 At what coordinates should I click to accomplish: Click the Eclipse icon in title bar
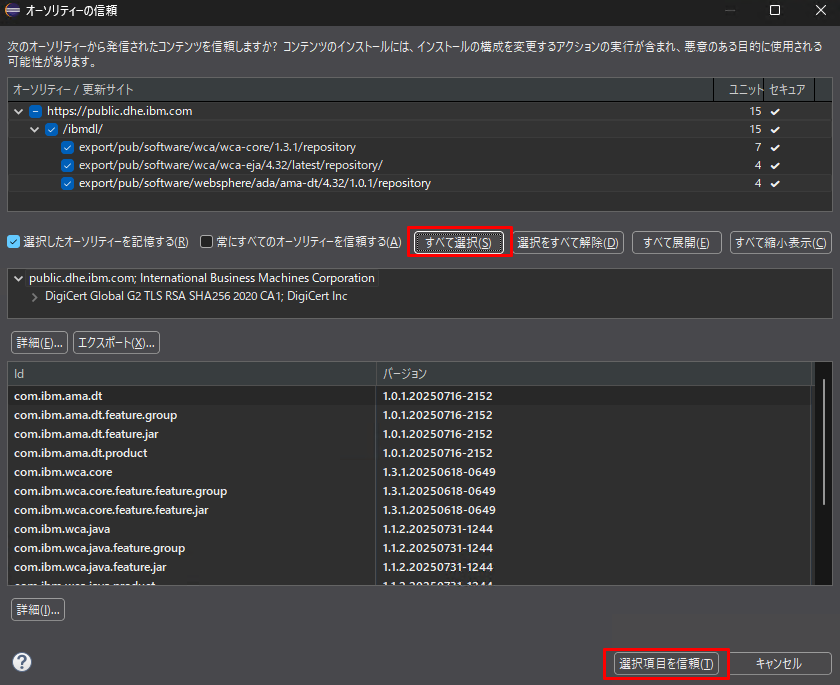pyautogui.click(x=12, y=10)
